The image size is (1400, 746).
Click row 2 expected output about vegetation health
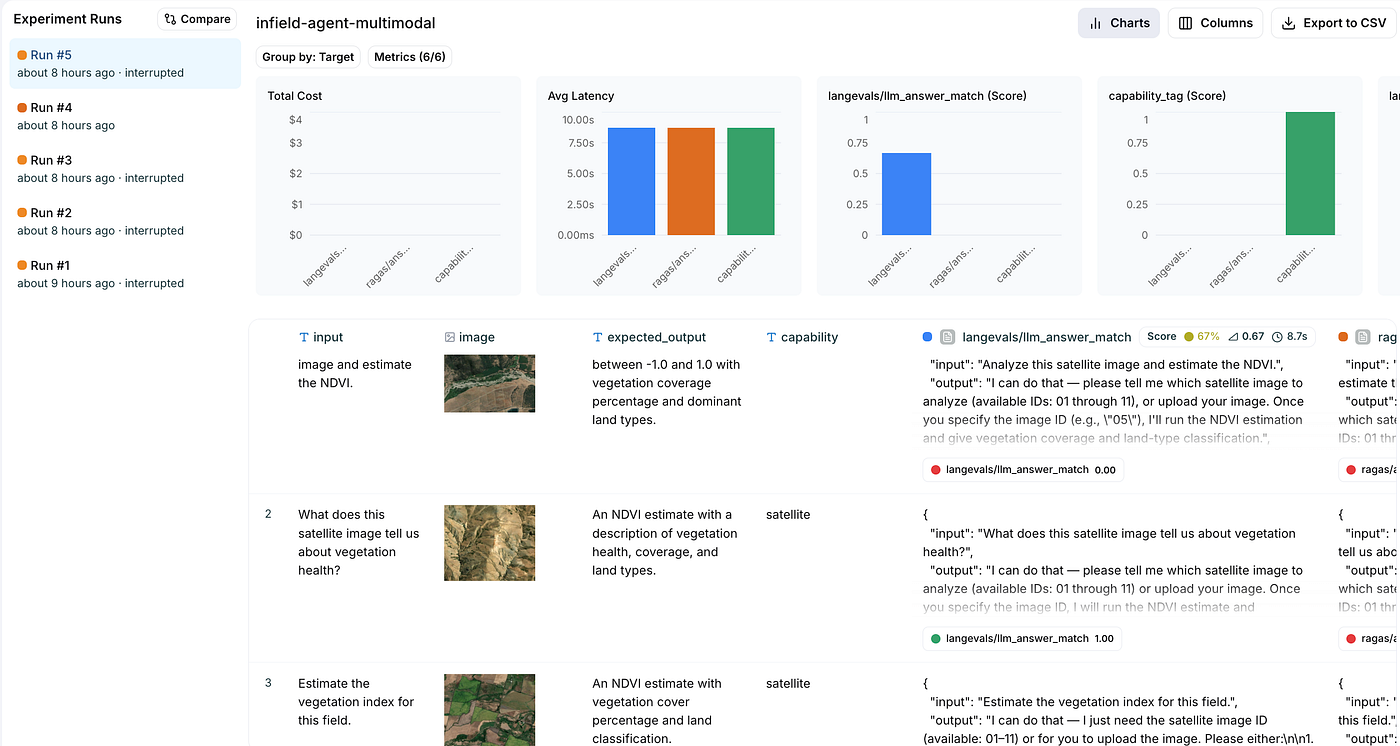[664, 543]
